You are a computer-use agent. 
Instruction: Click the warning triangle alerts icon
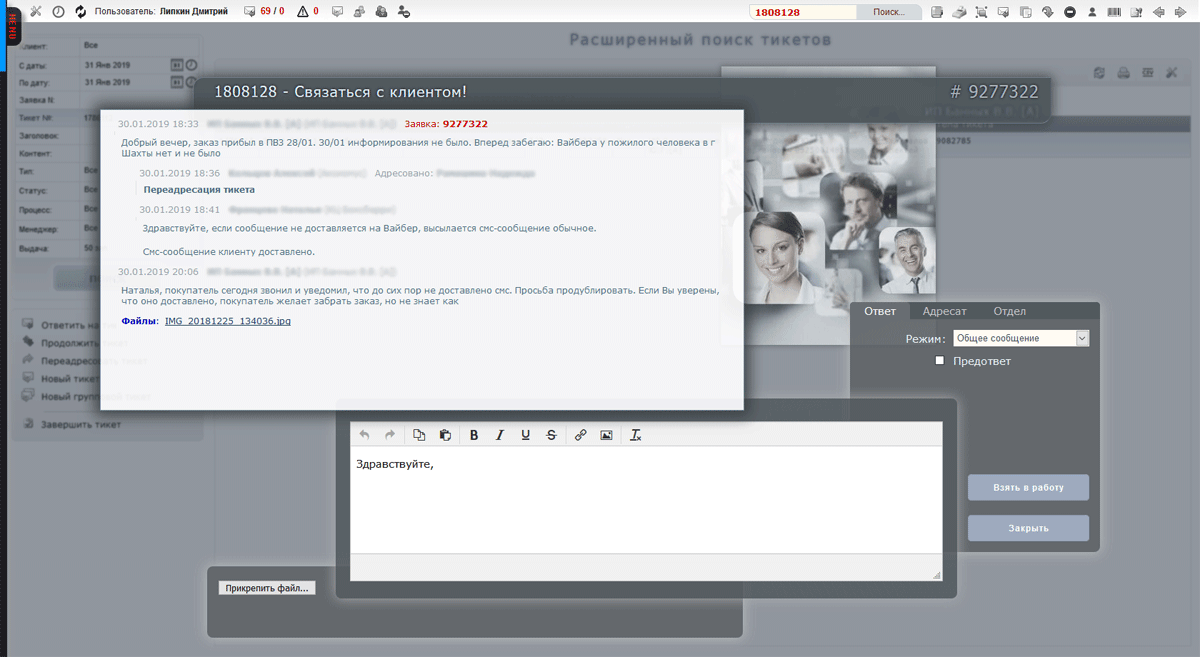pyautogui.click(x=301, y=11)
